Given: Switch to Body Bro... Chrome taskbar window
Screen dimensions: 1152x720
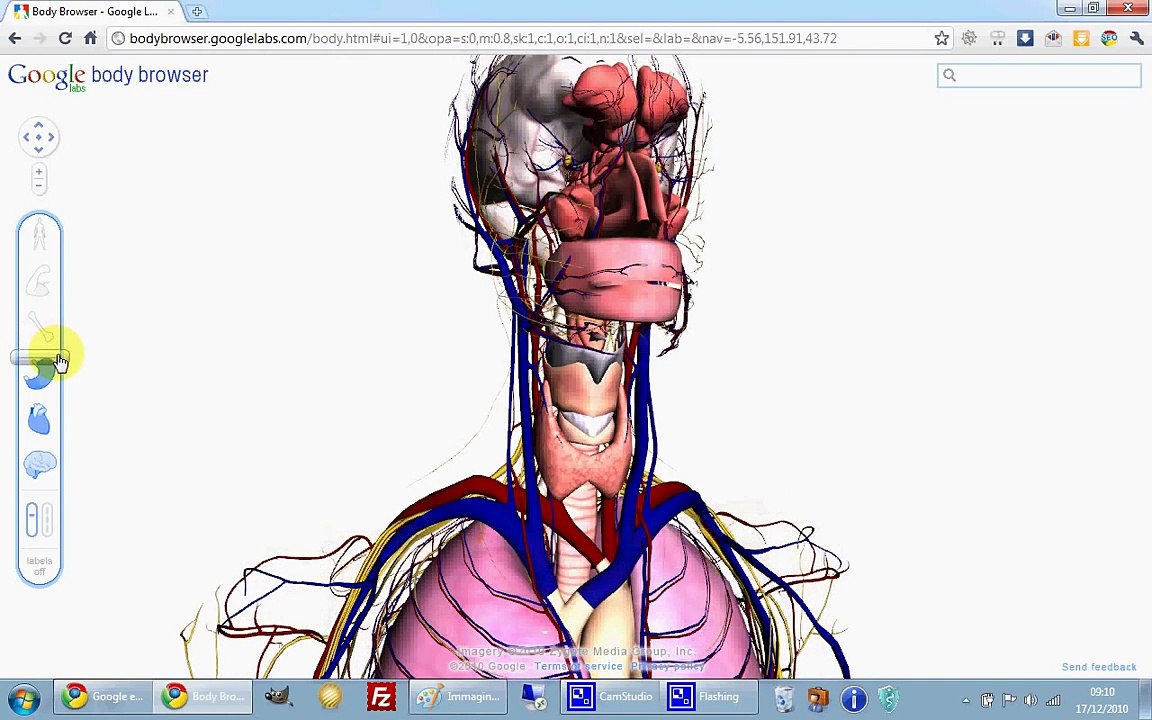Looking at the screenshot, I should pyautogui.click(x=203, y=696).
